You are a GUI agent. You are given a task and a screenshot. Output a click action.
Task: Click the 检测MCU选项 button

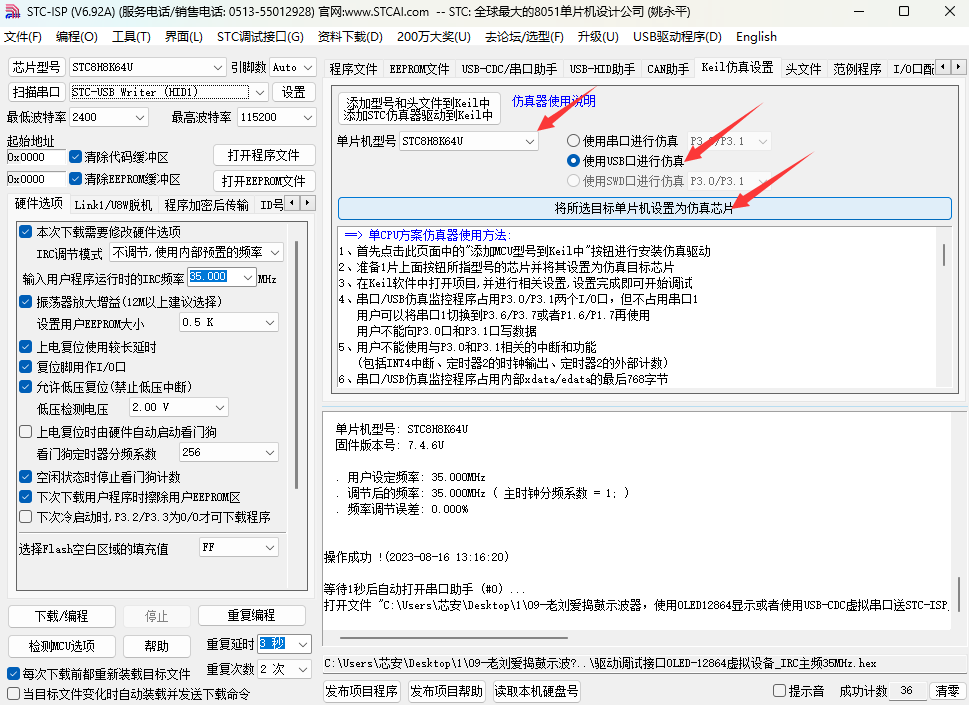(x=62, y=646)
